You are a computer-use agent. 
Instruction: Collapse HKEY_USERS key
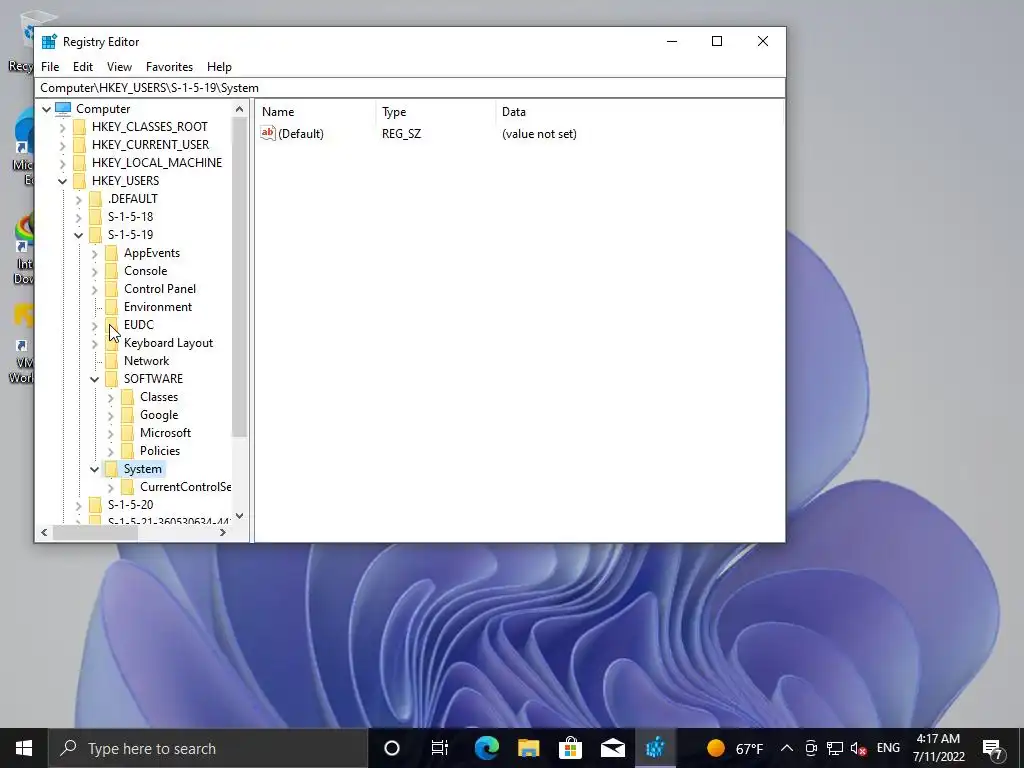click(63, 181)
